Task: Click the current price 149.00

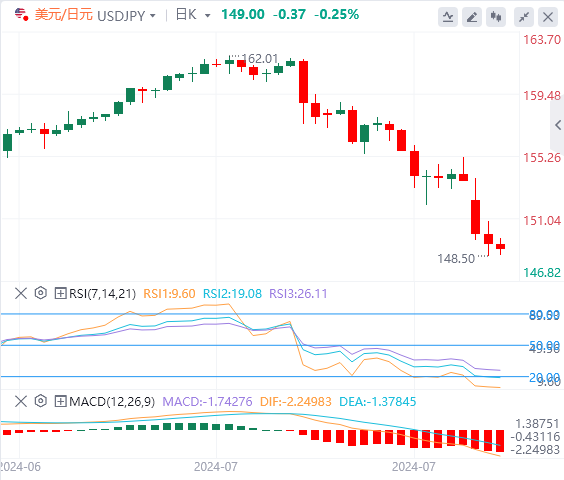Action: coord(243,15)
